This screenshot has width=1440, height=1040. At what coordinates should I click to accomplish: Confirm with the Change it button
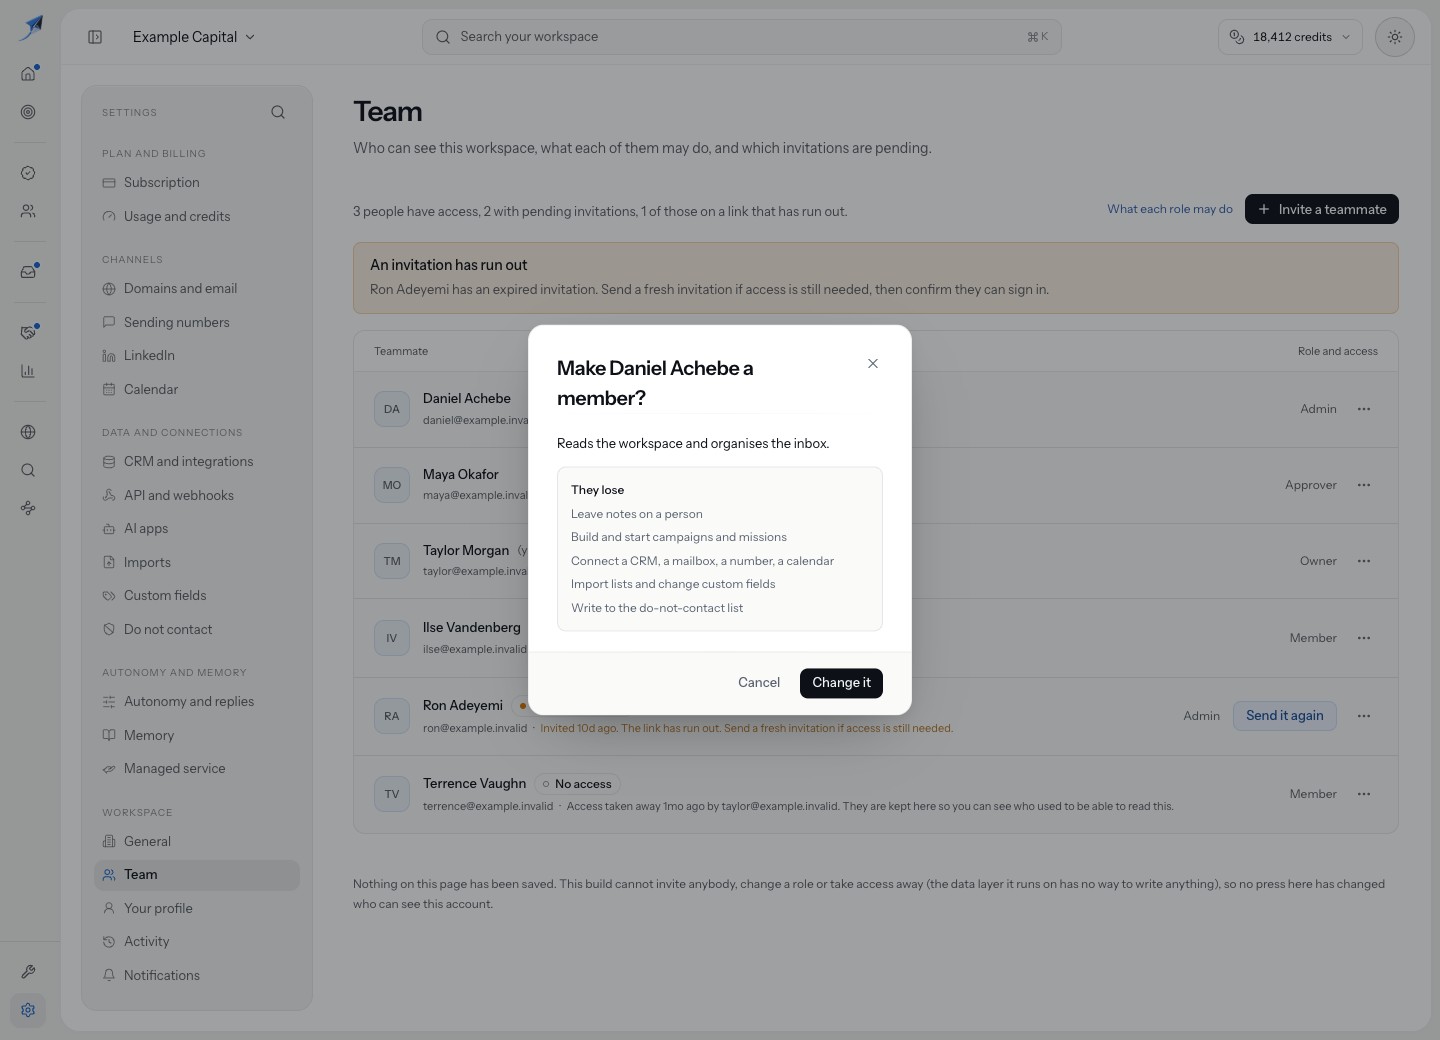[841, 683]
